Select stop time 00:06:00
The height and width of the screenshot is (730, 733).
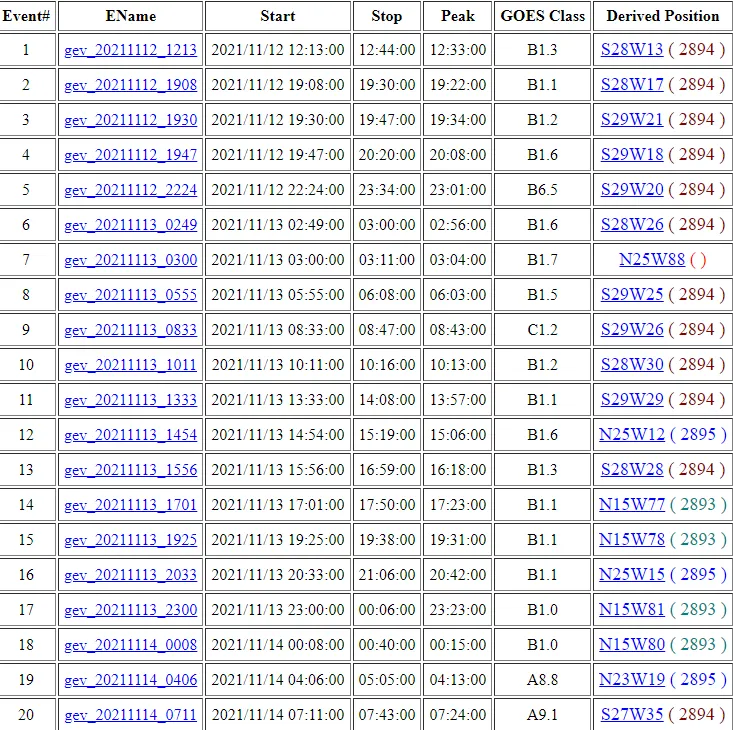pos(387,610)
